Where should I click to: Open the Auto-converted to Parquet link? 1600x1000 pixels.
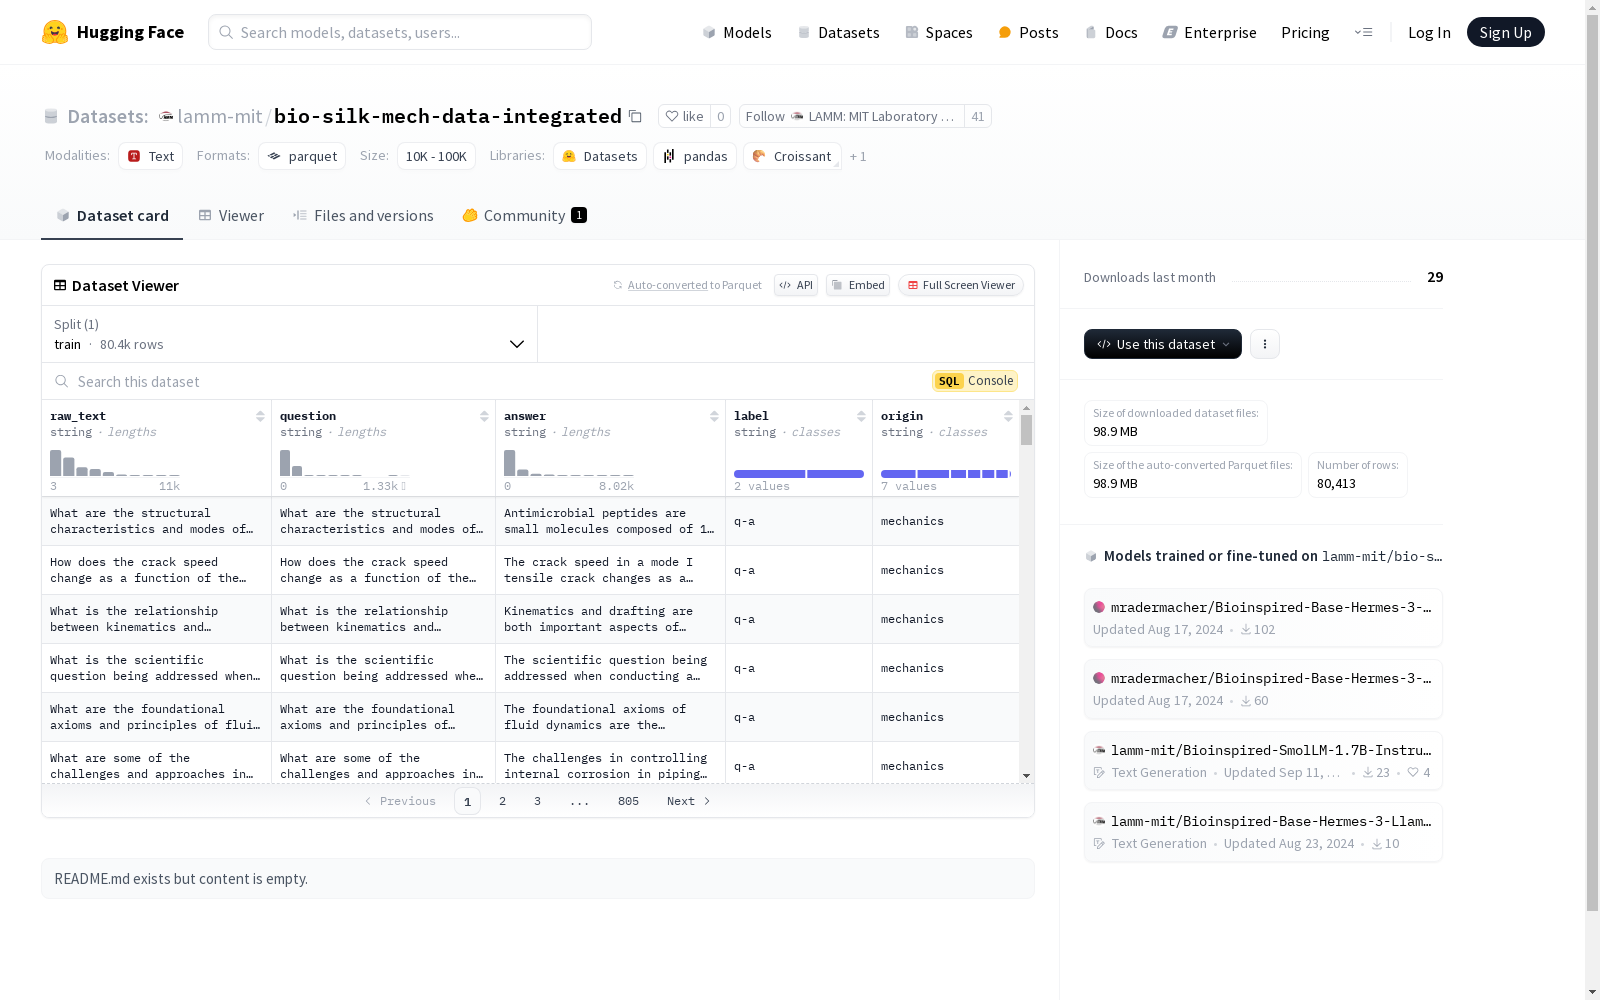point(694,285)
